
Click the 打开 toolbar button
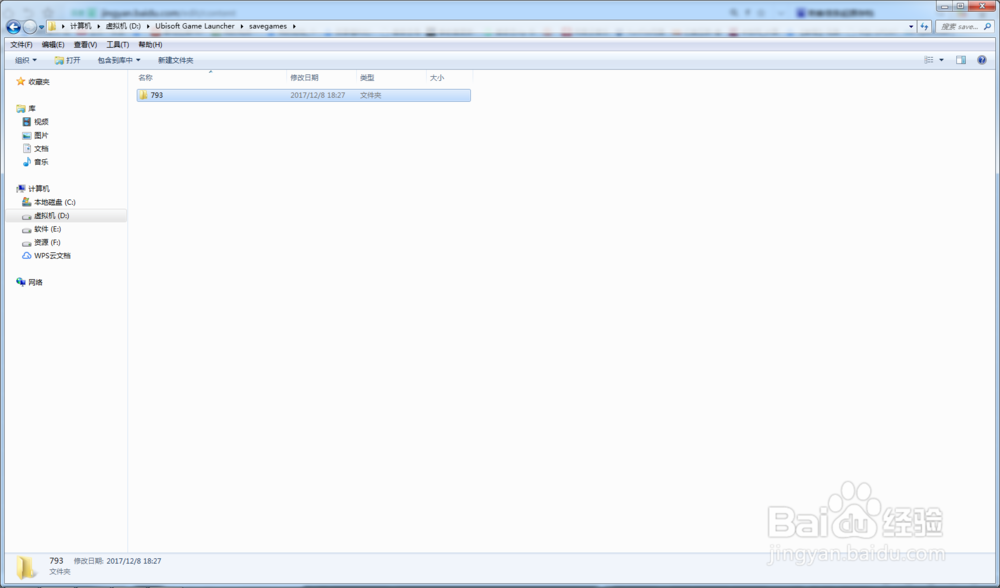click(x=68, y=60)
